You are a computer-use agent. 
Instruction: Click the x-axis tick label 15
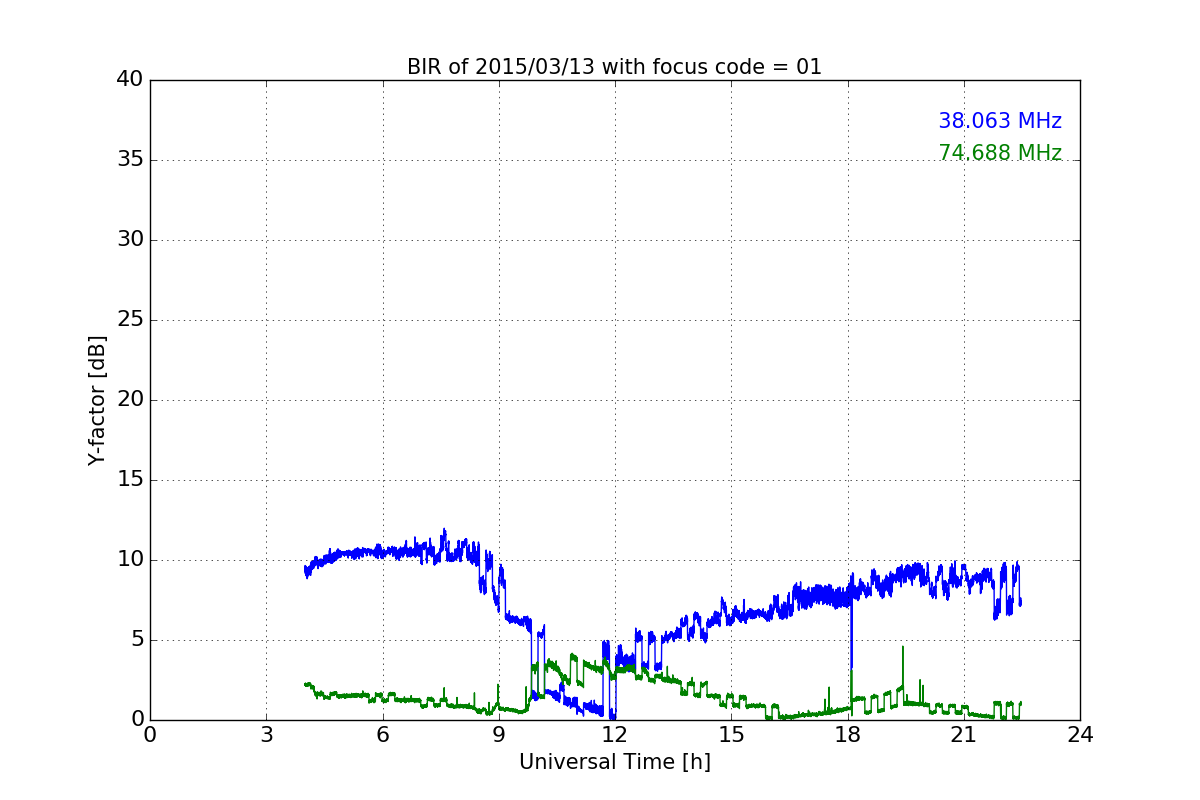point(731,734)
